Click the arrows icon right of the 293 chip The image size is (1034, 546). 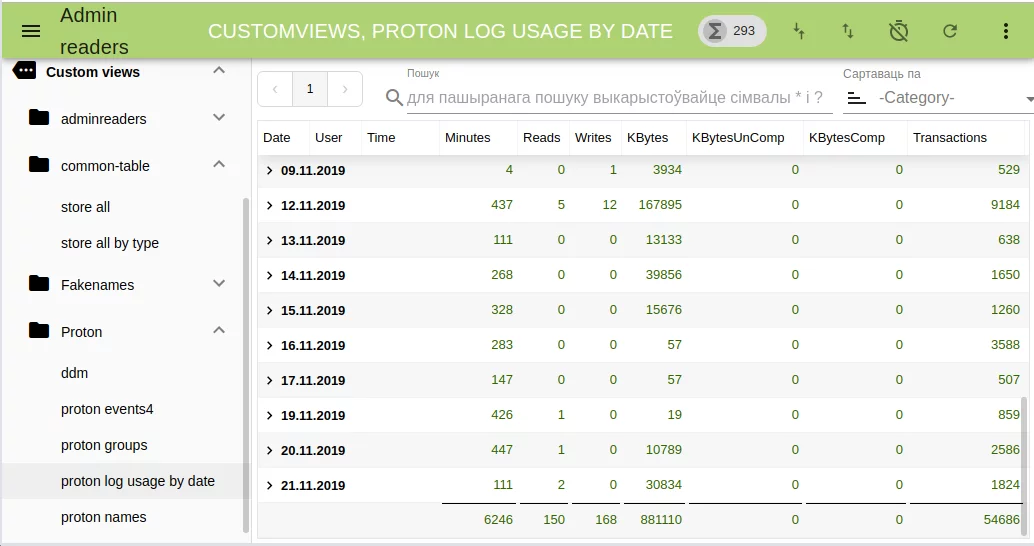(x=799, y=31)
